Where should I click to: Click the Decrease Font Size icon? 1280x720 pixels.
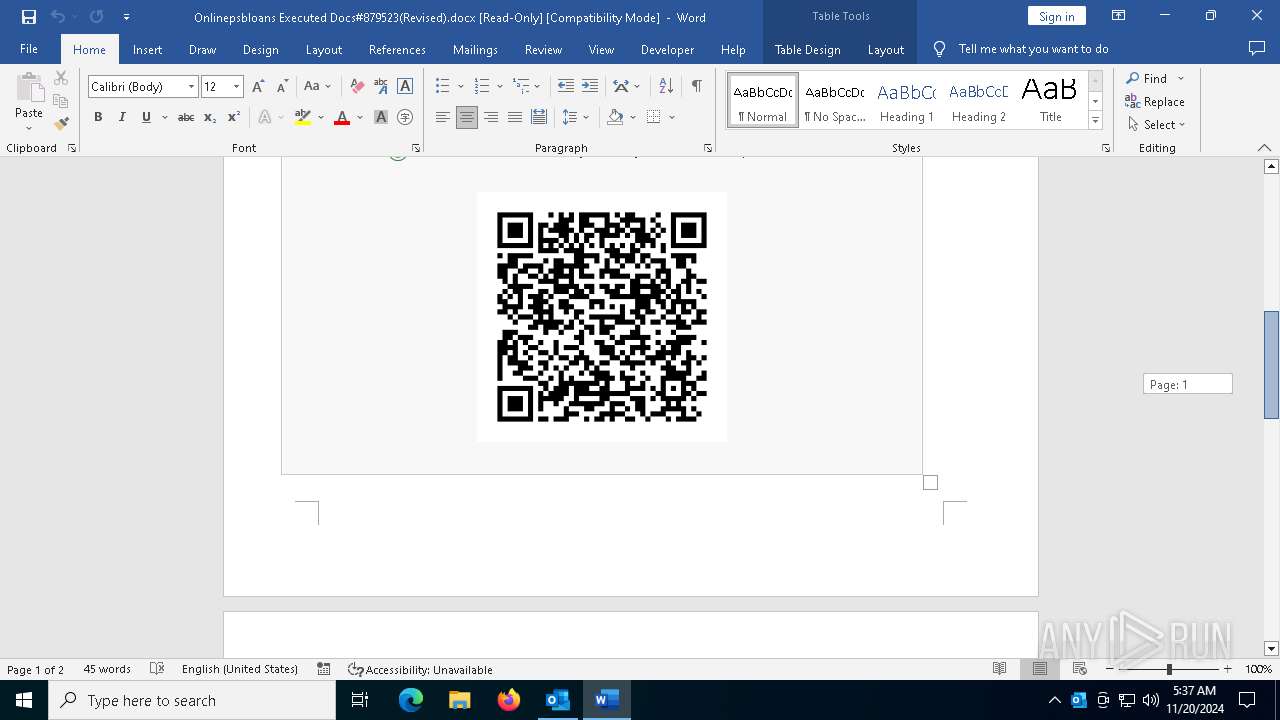click(x=282, y=87)
